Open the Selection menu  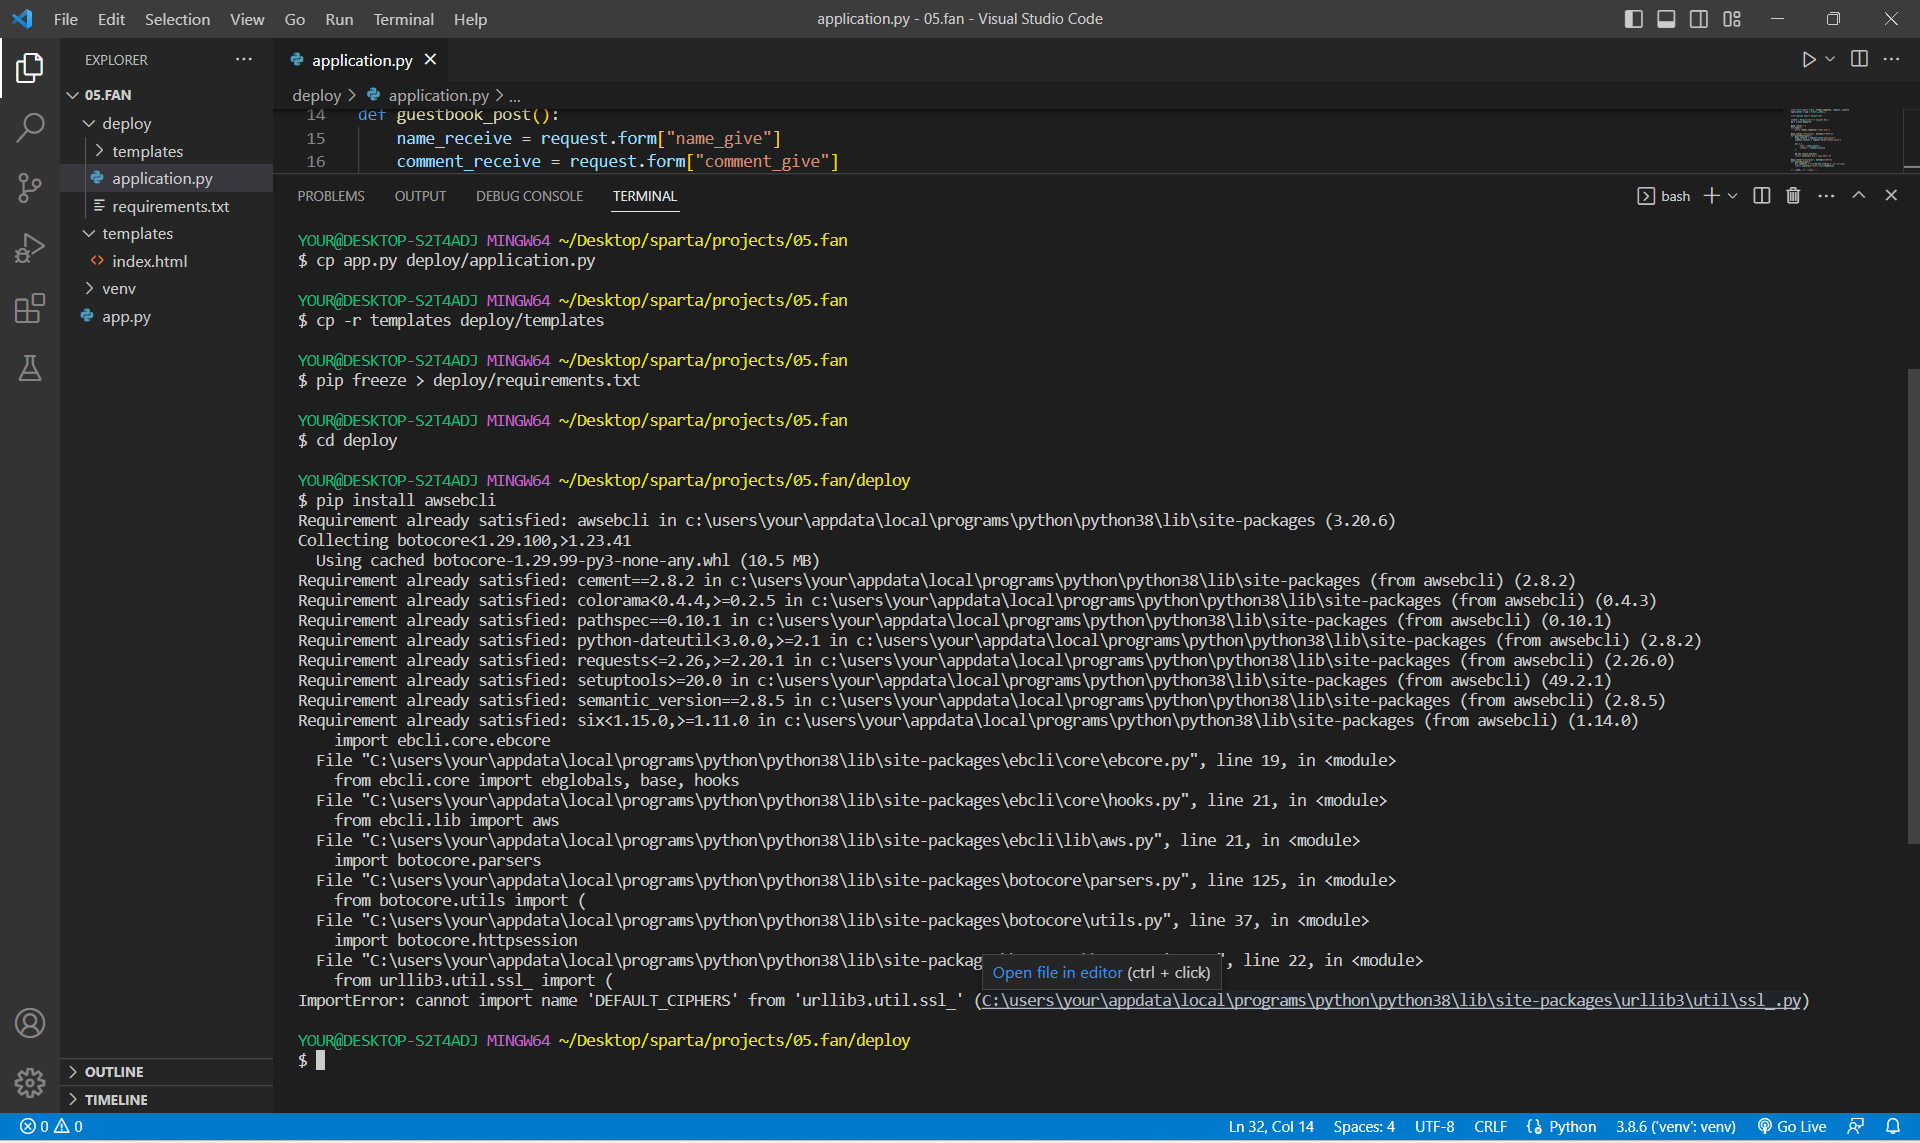[177, 19]
